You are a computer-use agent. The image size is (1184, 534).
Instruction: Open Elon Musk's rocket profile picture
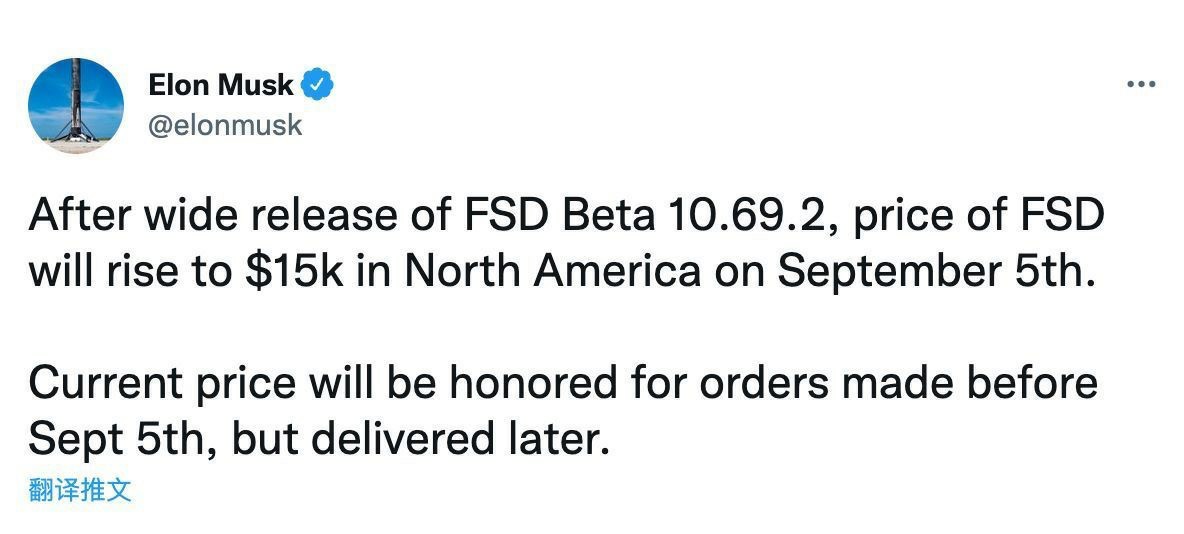76,105
